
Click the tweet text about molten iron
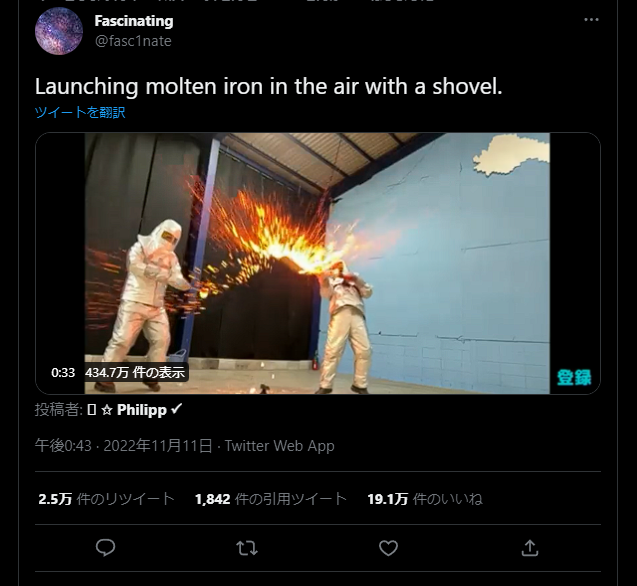point(268,86)
